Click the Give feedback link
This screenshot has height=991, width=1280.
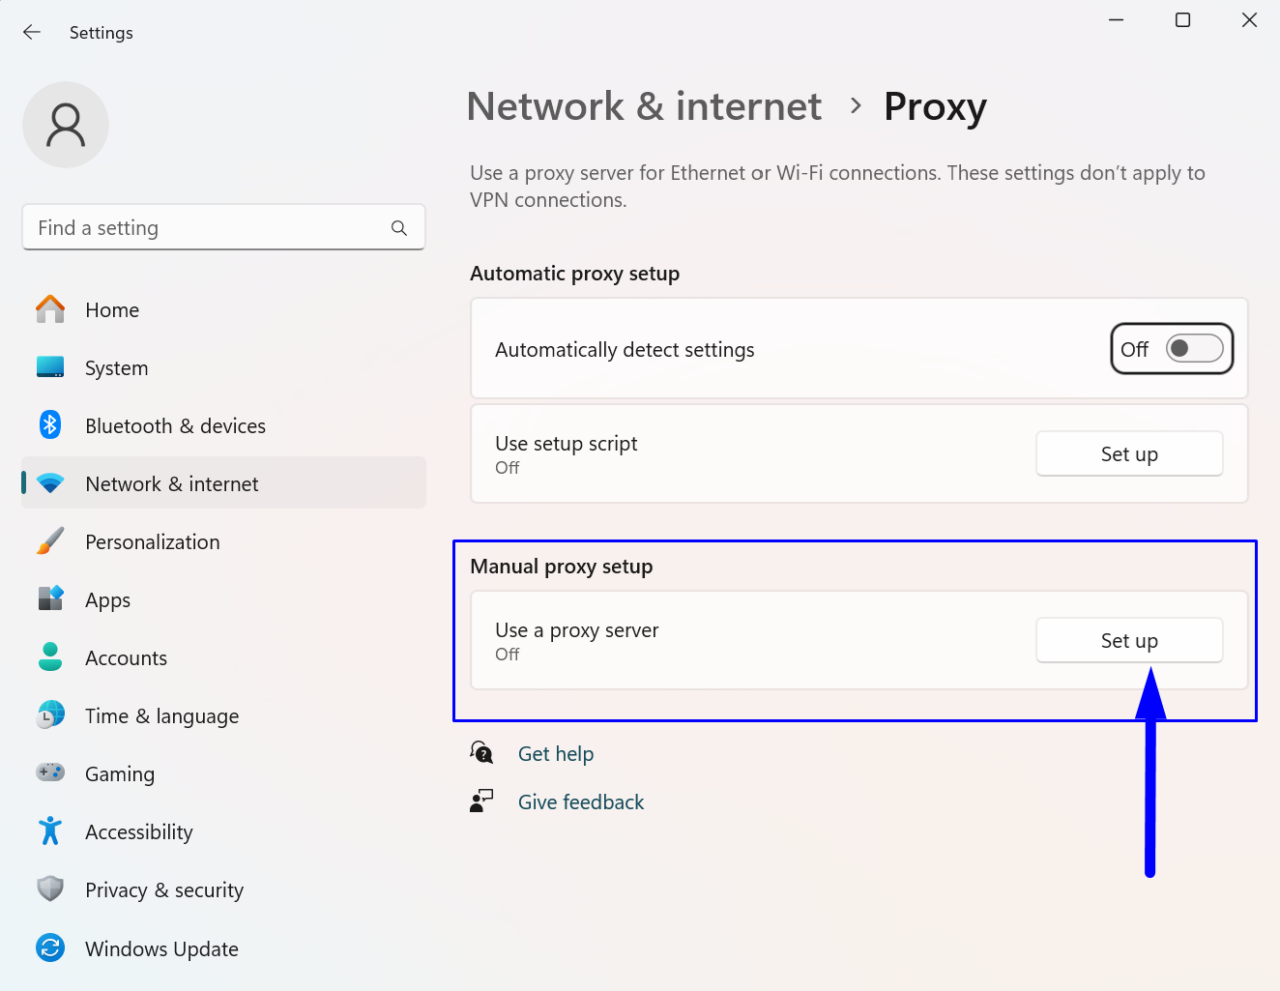pyautogui.click(x=580, y=801)
